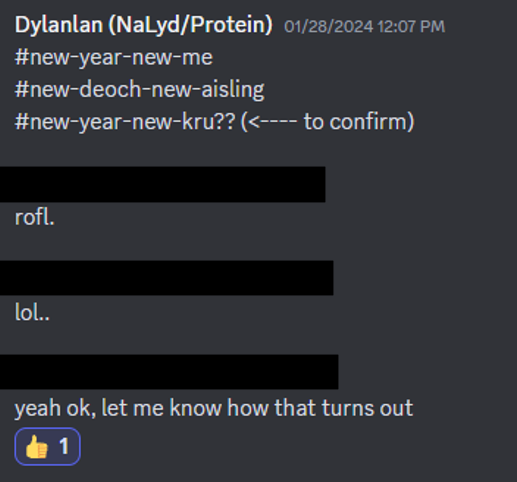Click the reaction count number 1
Image resolution: width=517 pixels, height=482 pixels.
pyautogui.click(x=64, y=446)
